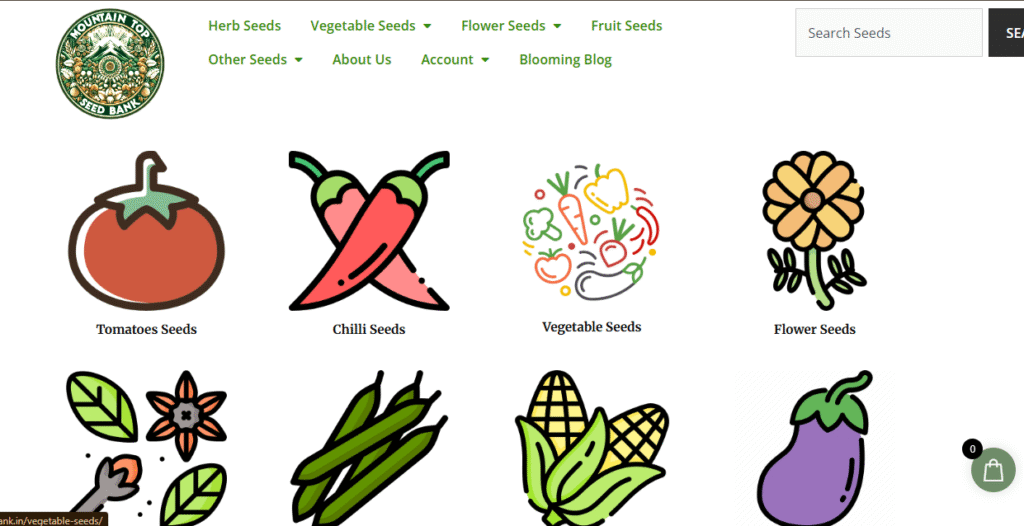This screenshot has width=1024, height=526.
Task: Focus the Search Seeds input field
Action: tap(889, 33)
